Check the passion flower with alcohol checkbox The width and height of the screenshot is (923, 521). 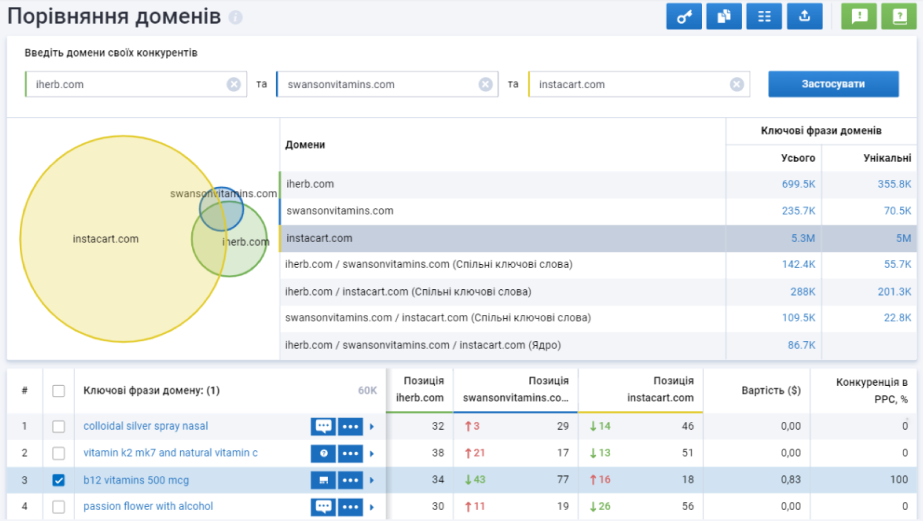click(58, 507)
